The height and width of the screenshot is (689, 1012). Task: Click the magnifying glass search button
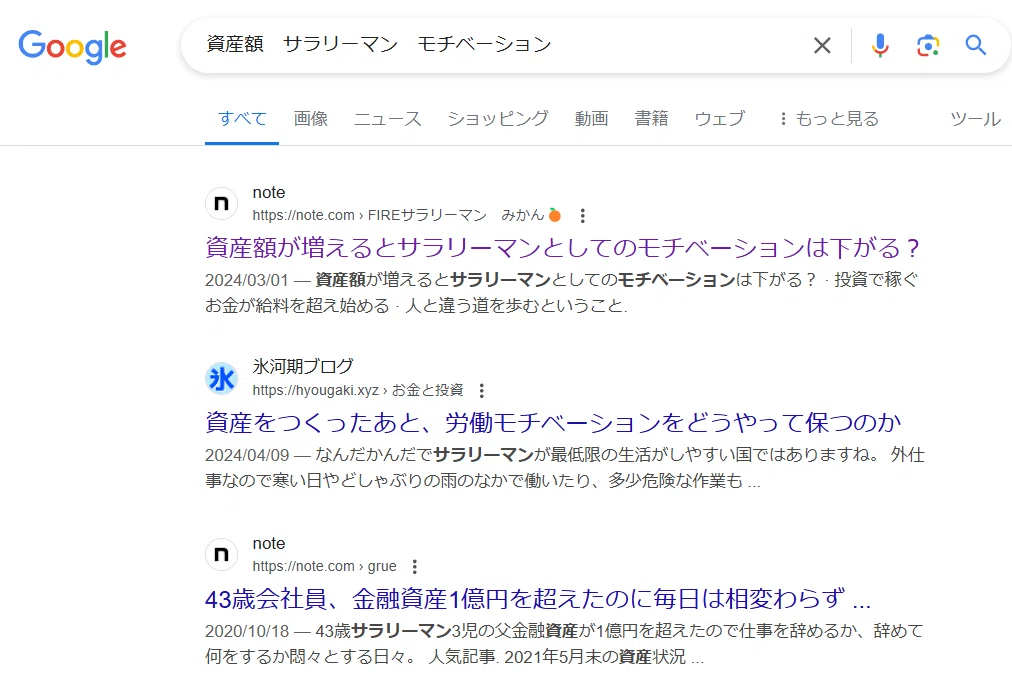click(x=975, y=45)
